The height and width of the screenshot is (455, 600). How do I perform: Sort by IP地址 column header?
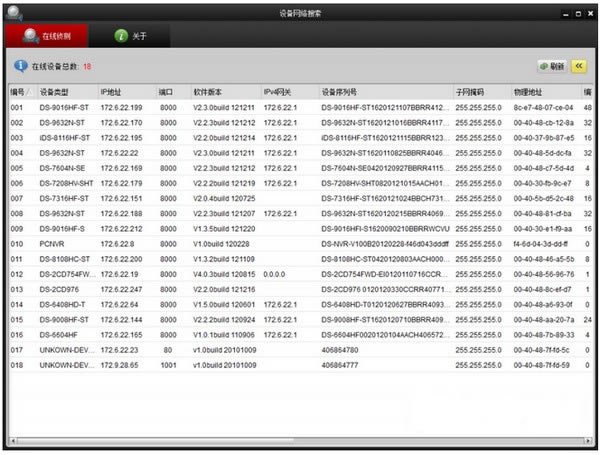(x=127, y=92)
